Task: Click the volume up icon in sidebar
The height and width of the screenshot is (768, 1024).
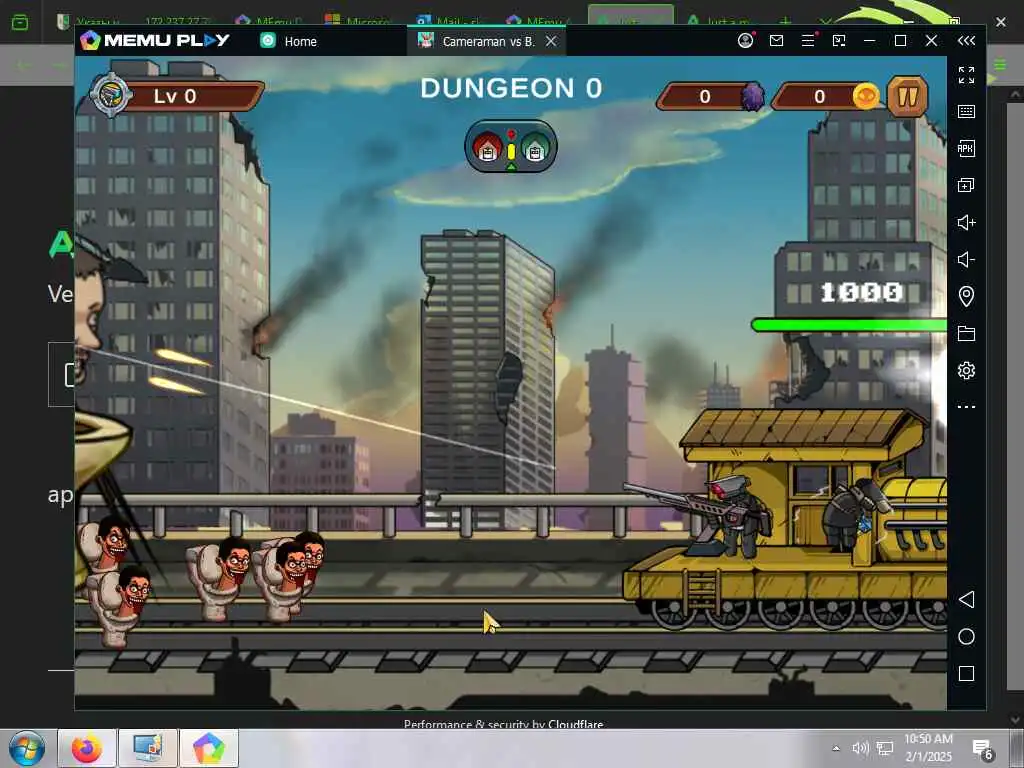Action: [x=966, y=223]
